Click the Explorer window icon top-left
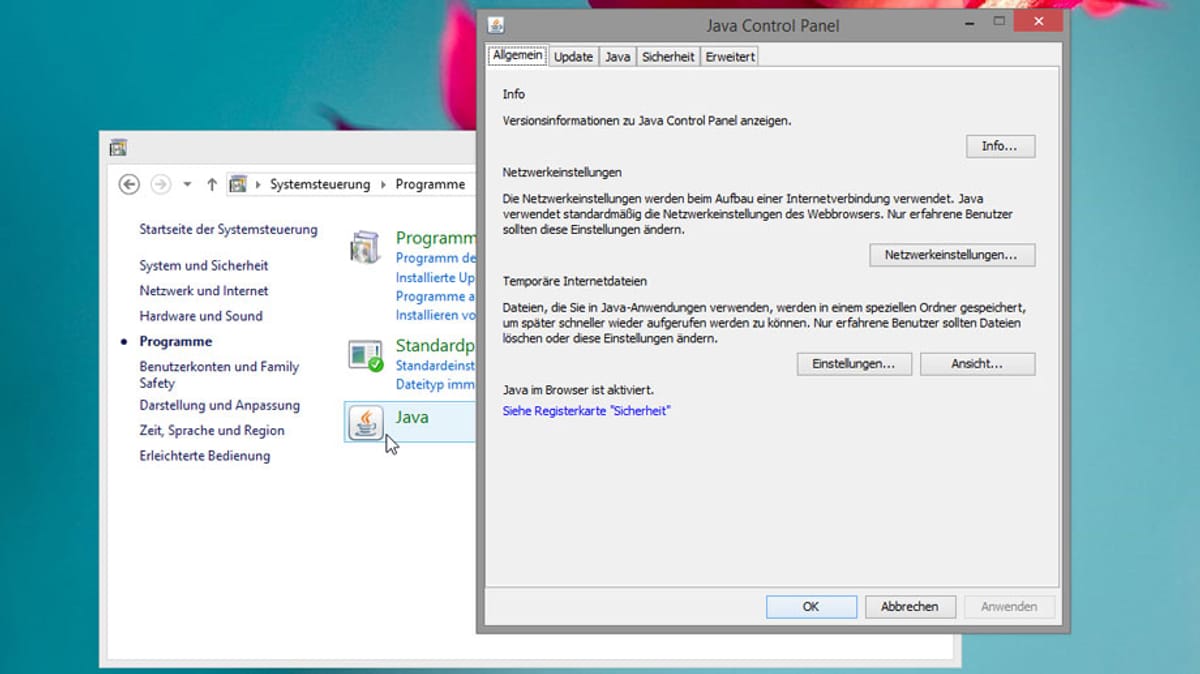1200x674 pixels. (118, 147)
